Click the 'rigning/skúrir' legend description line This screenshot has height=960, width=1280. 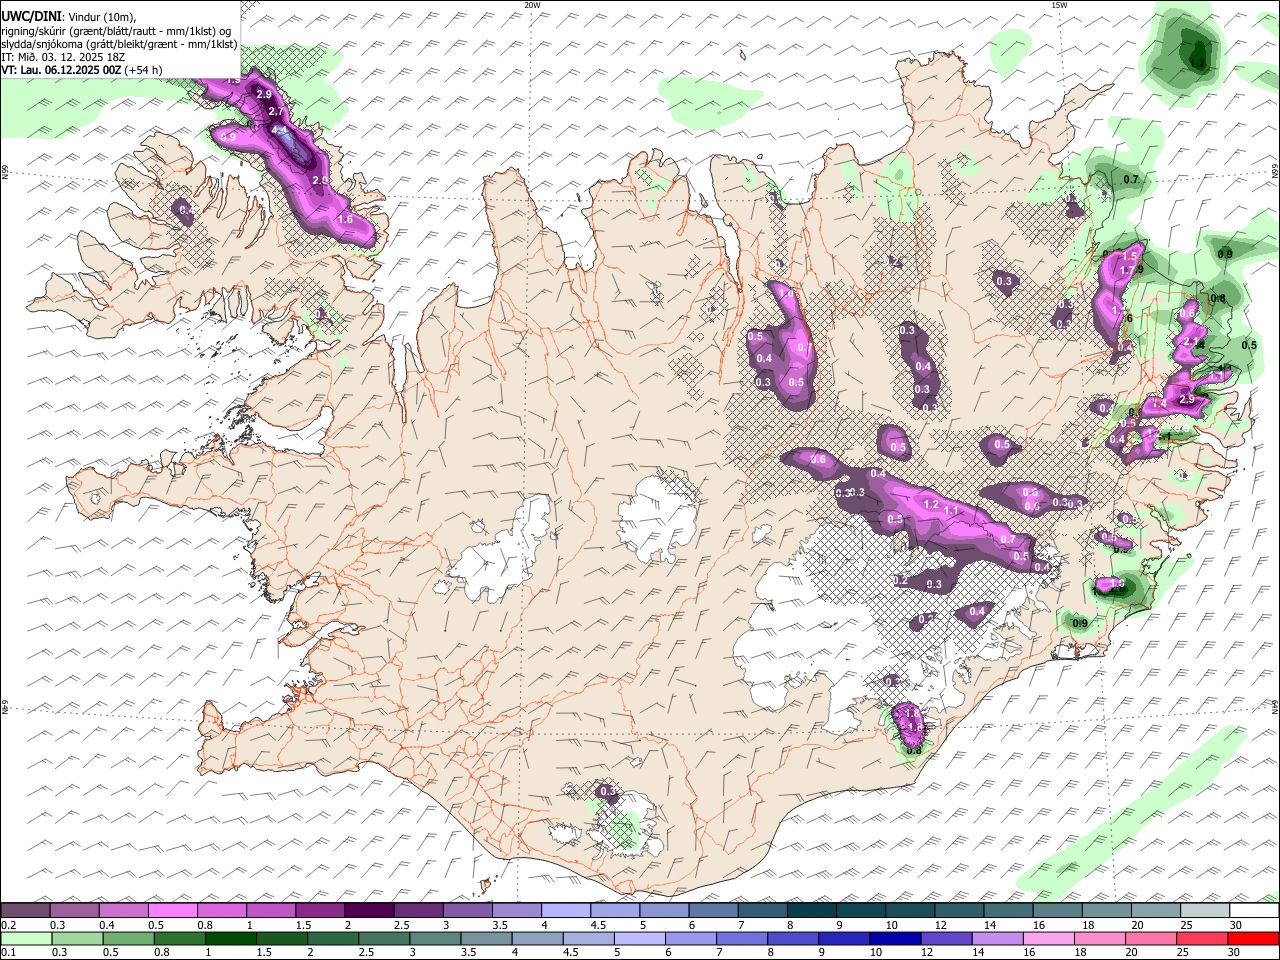point(116,31)
